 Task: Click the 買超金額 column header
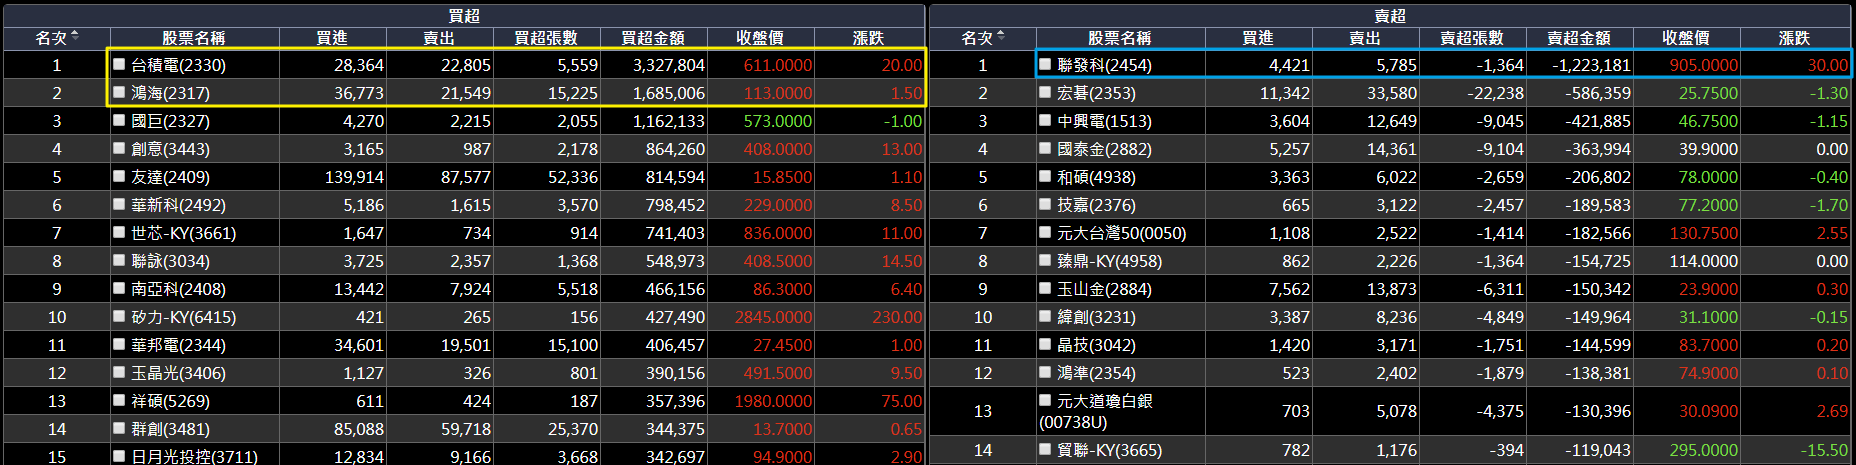coord(653,38)
